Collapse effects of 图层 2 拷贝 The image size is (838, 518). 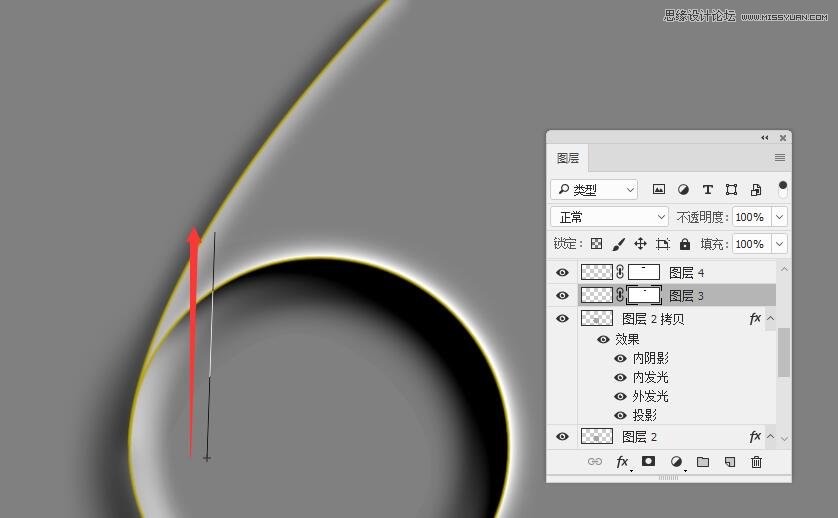(x=771, y=319)
